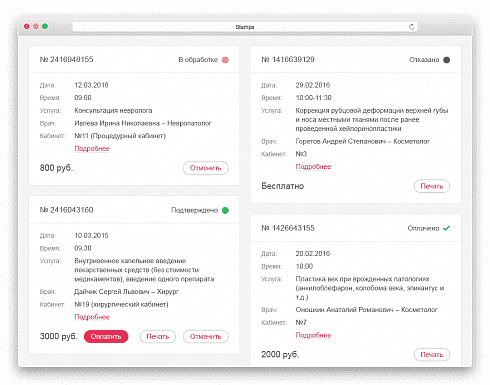This screenshot has width=490, height=385.
Task: Open the Подробнее link on order 2416043160
Action: point(92,317)
